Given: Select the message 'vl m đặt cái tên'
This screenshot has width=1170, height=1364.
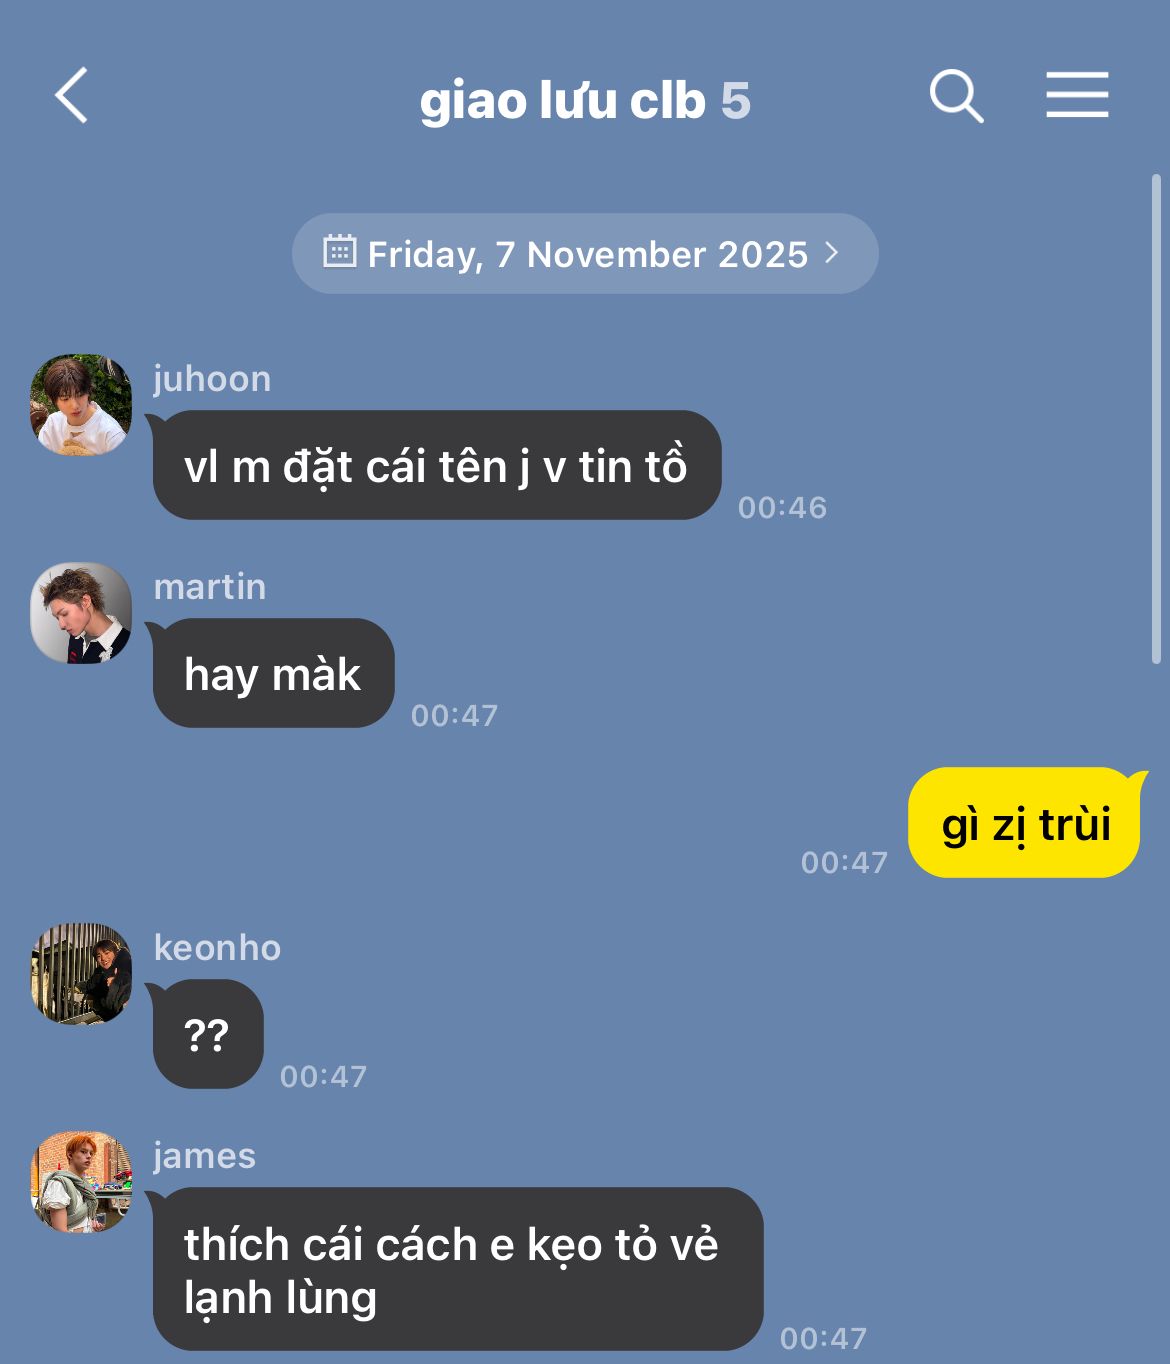Looking at the screenshot, I should click(x=436, y=465).
